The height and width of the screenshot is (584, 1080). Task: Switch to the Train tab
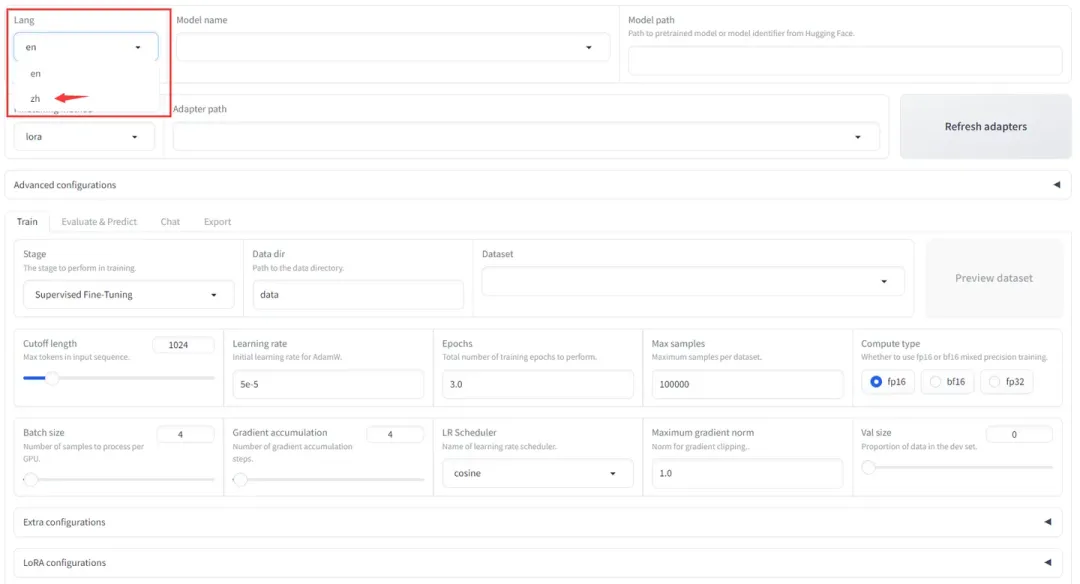[27, 221]
